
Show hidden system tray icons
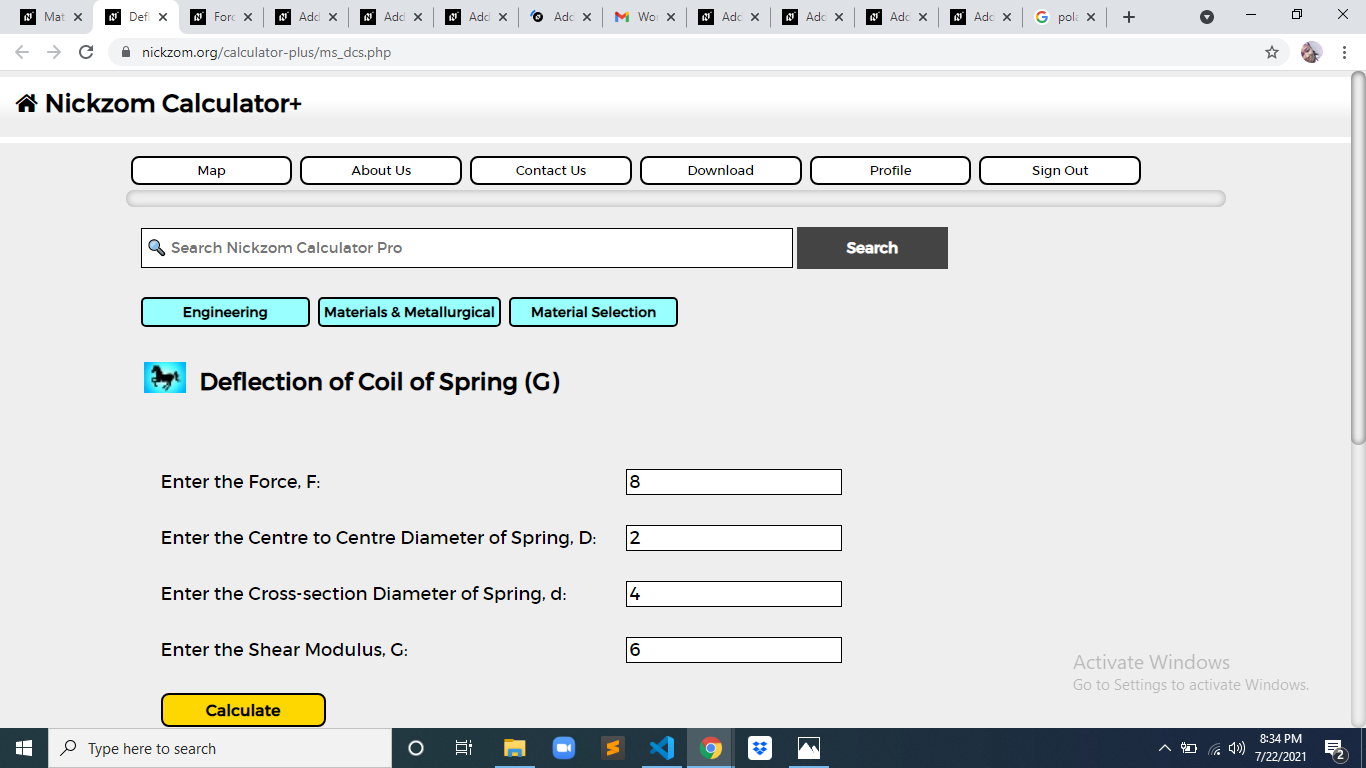1164,748
